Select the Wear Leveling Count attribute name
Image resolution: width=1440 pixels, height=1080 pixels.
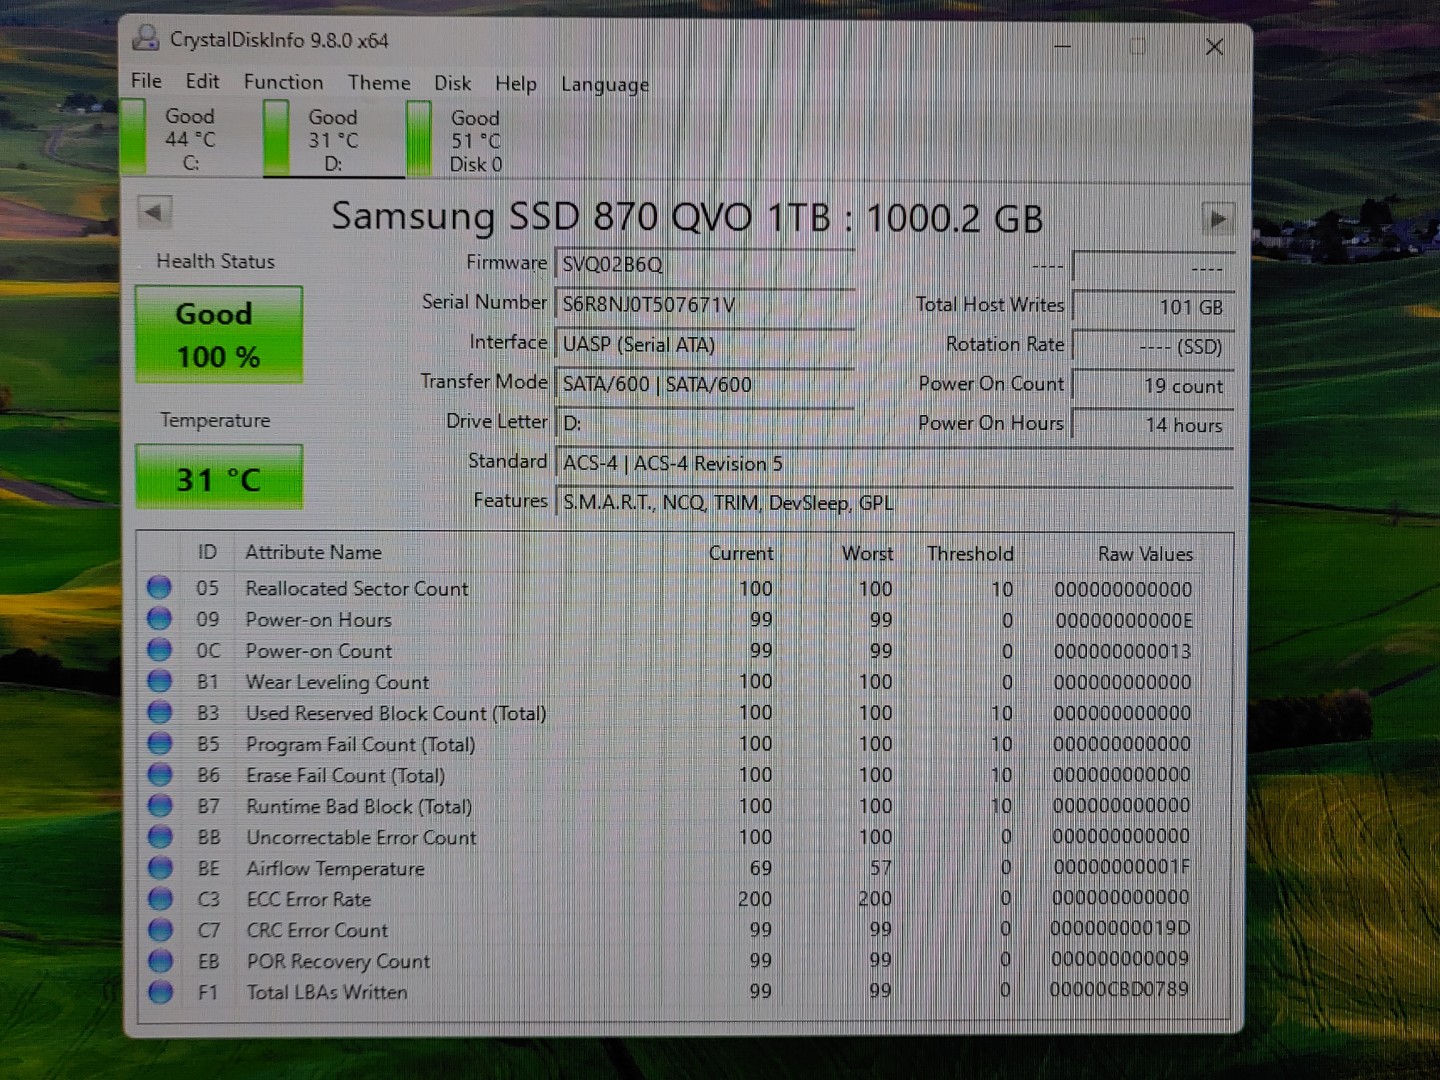[x=338, y=682]
